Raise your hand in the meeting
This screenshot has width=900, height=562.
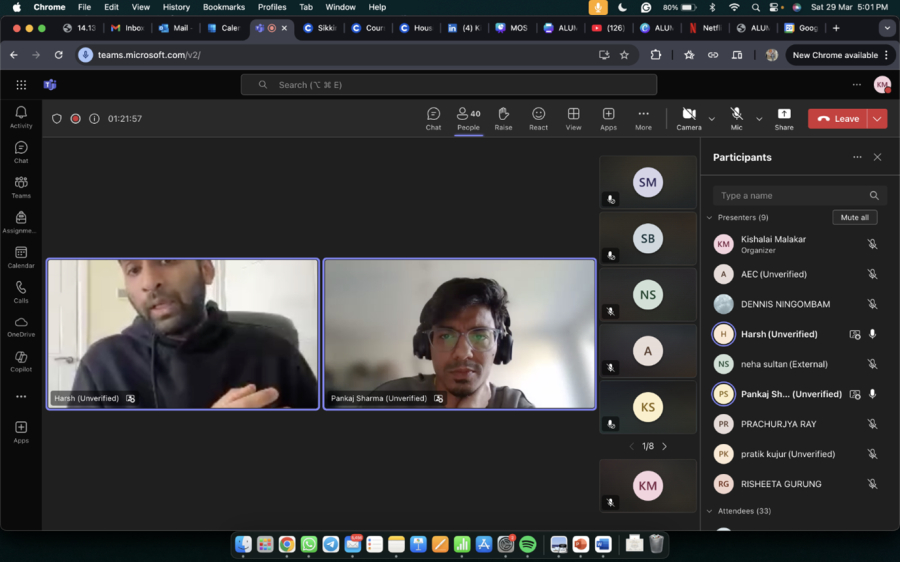tap(503, 119)
